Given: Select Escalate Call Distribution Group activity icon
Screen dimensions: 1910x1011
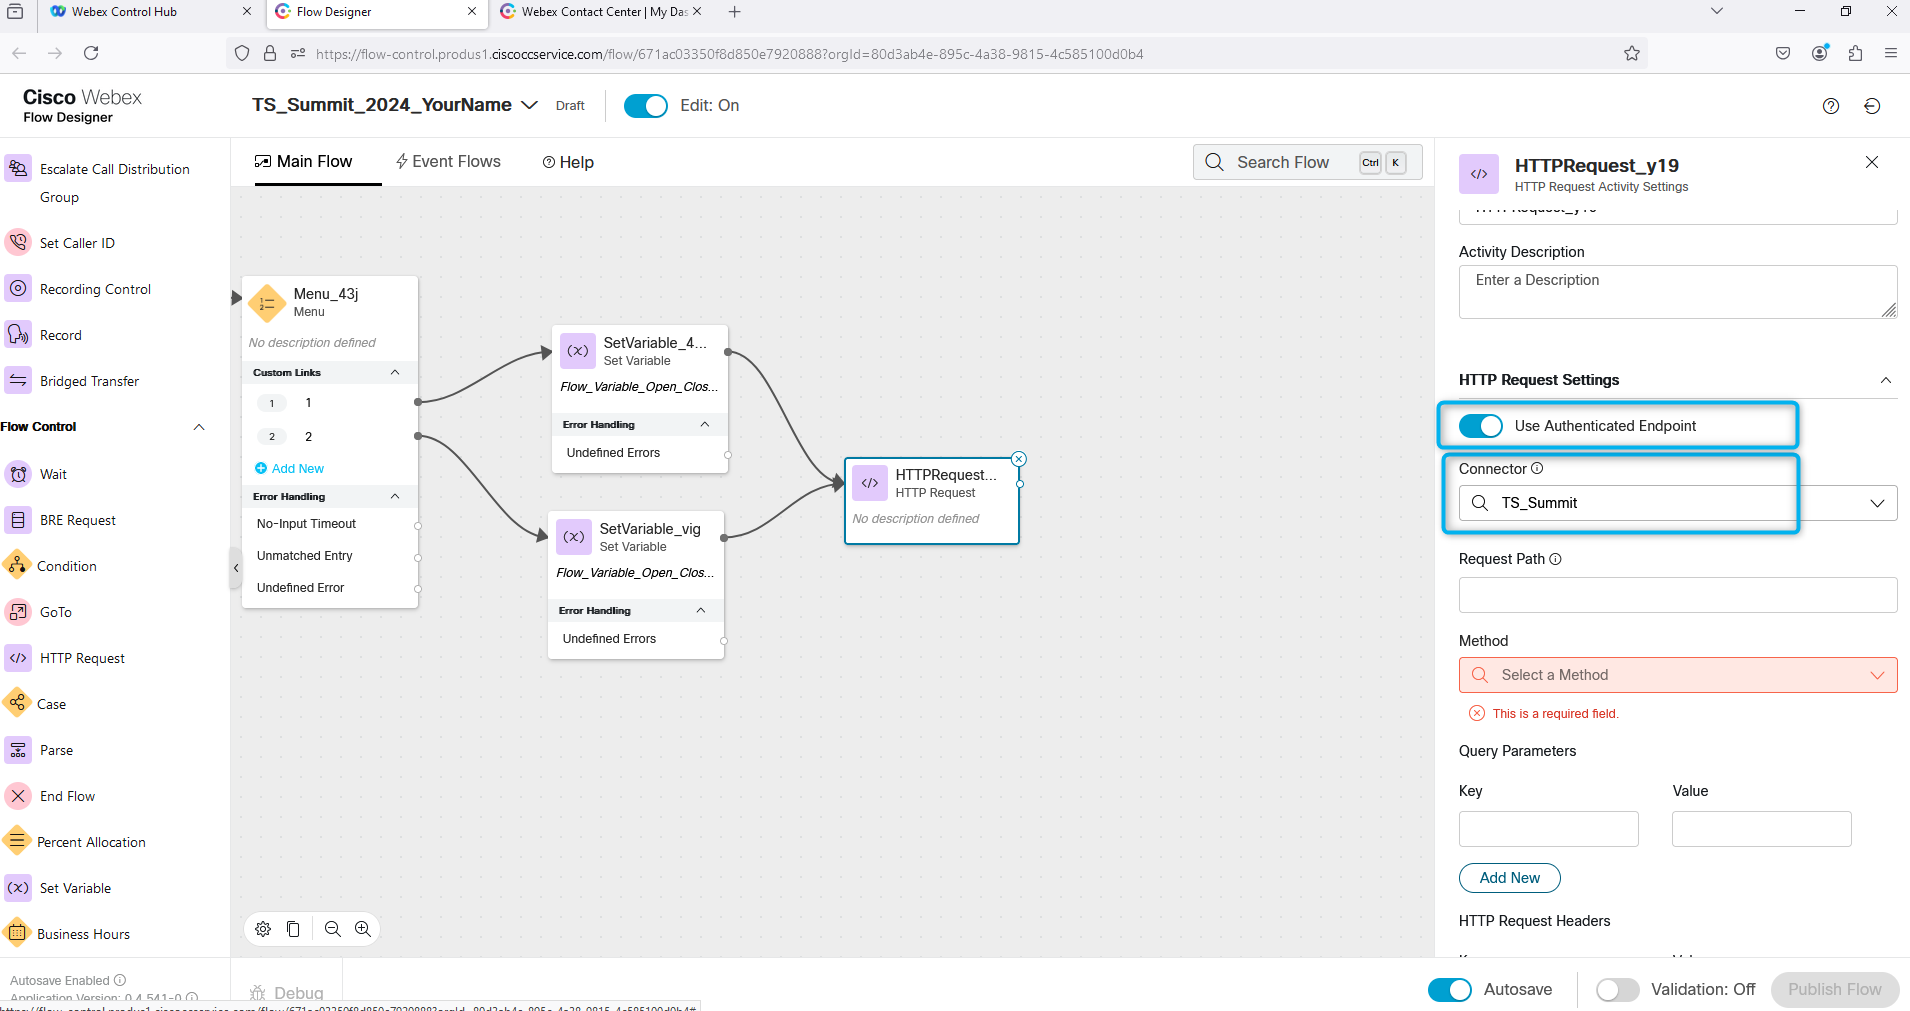Looking at the screenshot, I should [x=18, y=168].
